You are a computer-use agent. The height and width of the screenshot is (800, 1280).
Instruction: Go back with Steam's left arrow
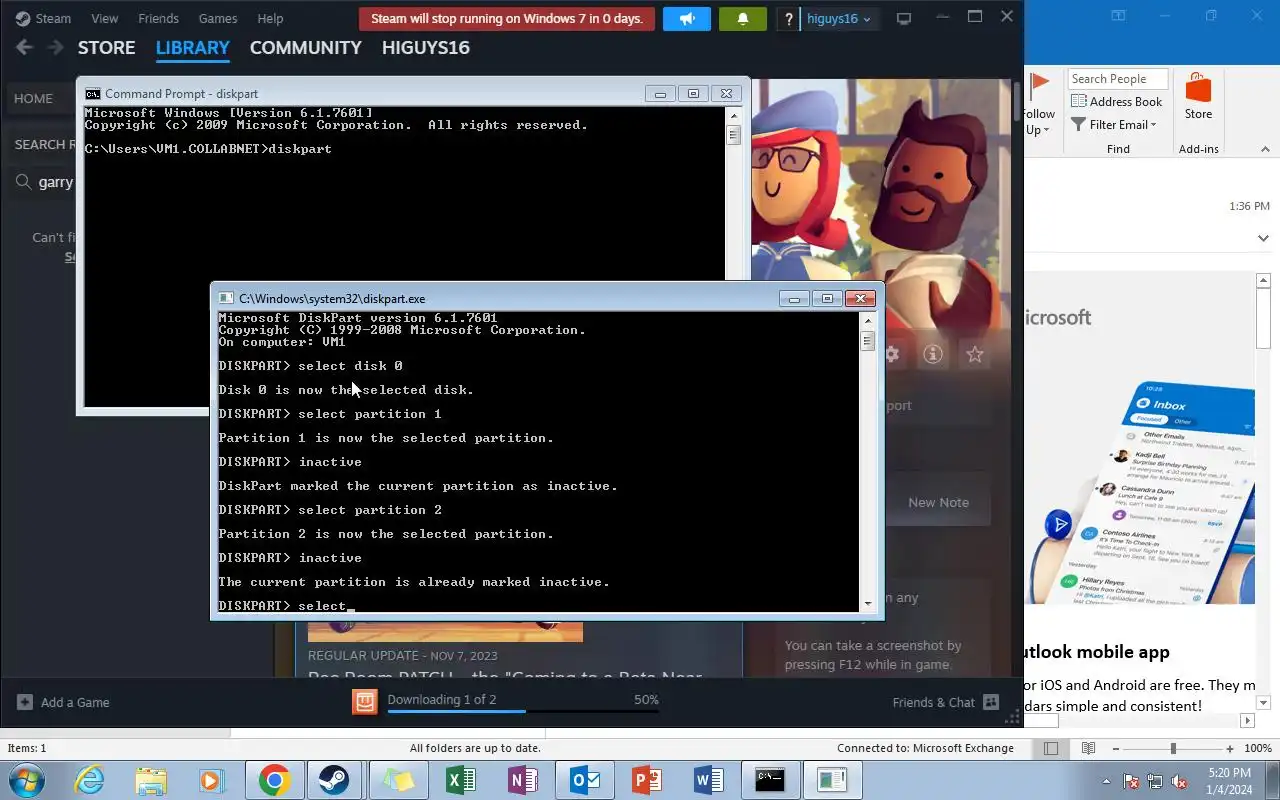[x=25, y=47]
